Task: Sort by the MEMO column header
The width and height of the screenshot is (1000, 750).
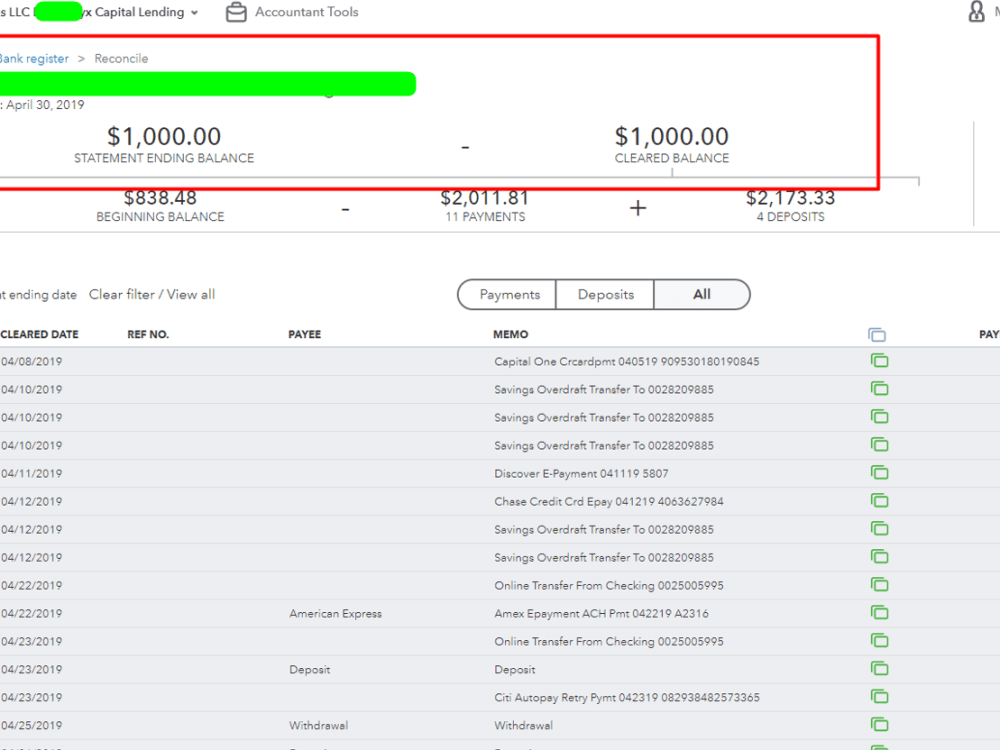Action: click(x=511, y=335)
